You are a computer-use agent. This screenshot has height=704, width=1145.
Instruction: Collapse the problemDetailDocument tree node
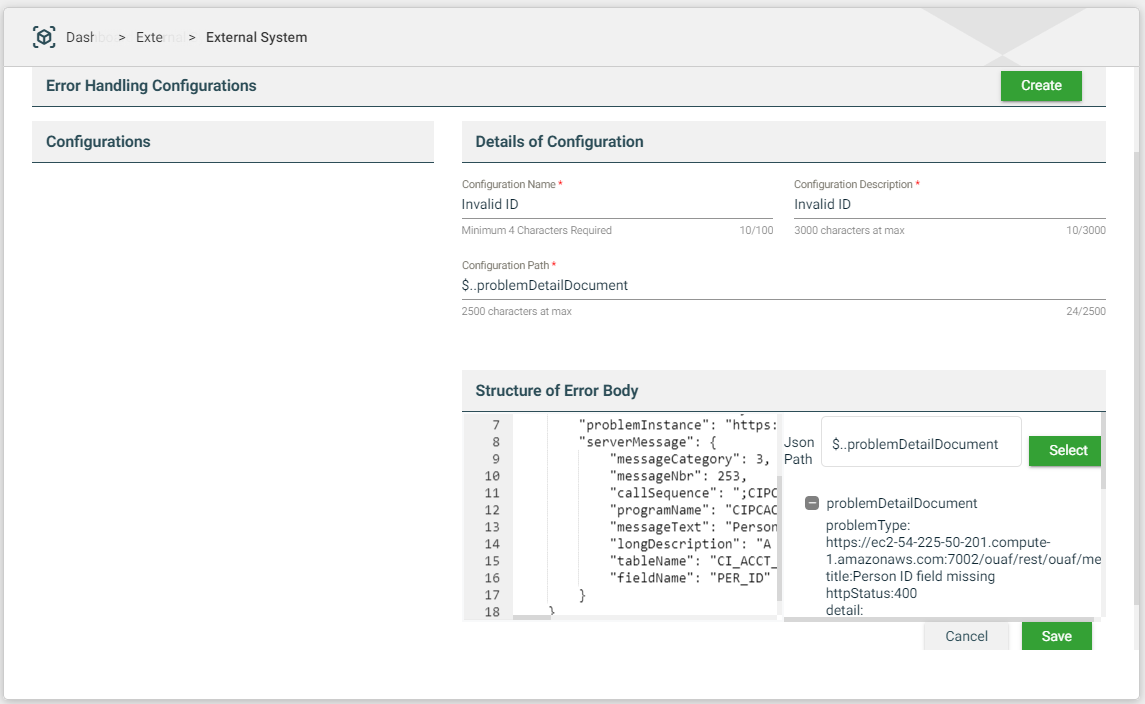coord(812,503)
